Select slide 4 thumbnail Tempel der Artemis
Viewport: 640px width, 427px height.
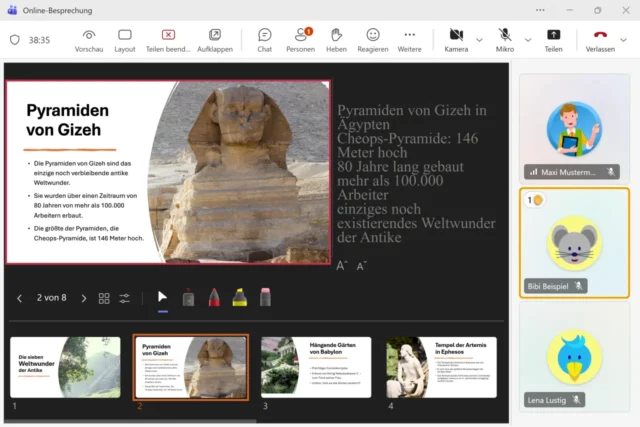pyautogui.click(x=442, y=367)
